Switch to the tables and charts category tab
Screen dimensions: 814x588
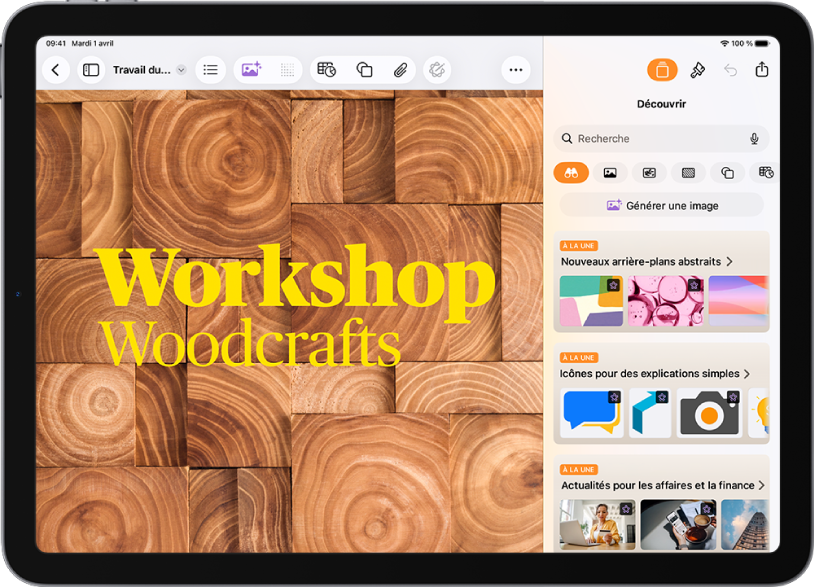click(x=765, y=173)
